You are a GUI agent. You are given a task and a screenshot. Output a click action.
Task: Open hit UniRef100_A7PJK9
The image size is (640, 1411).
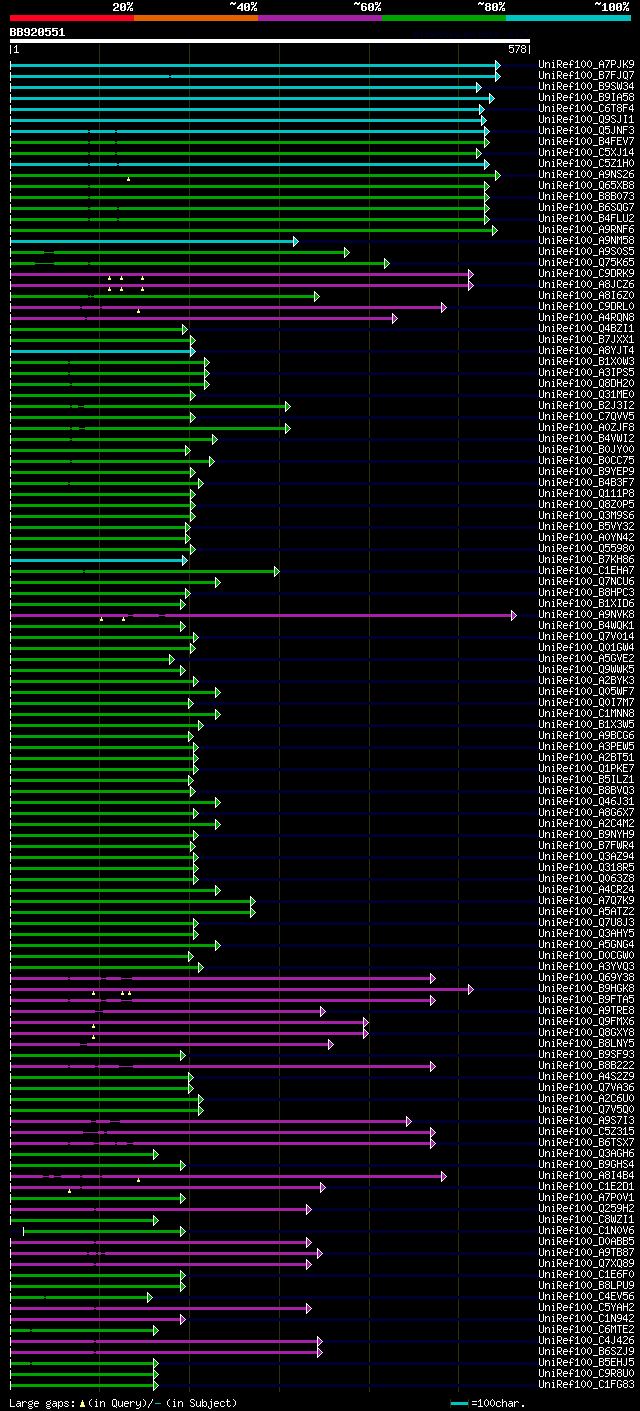click(x=586, y=65)
